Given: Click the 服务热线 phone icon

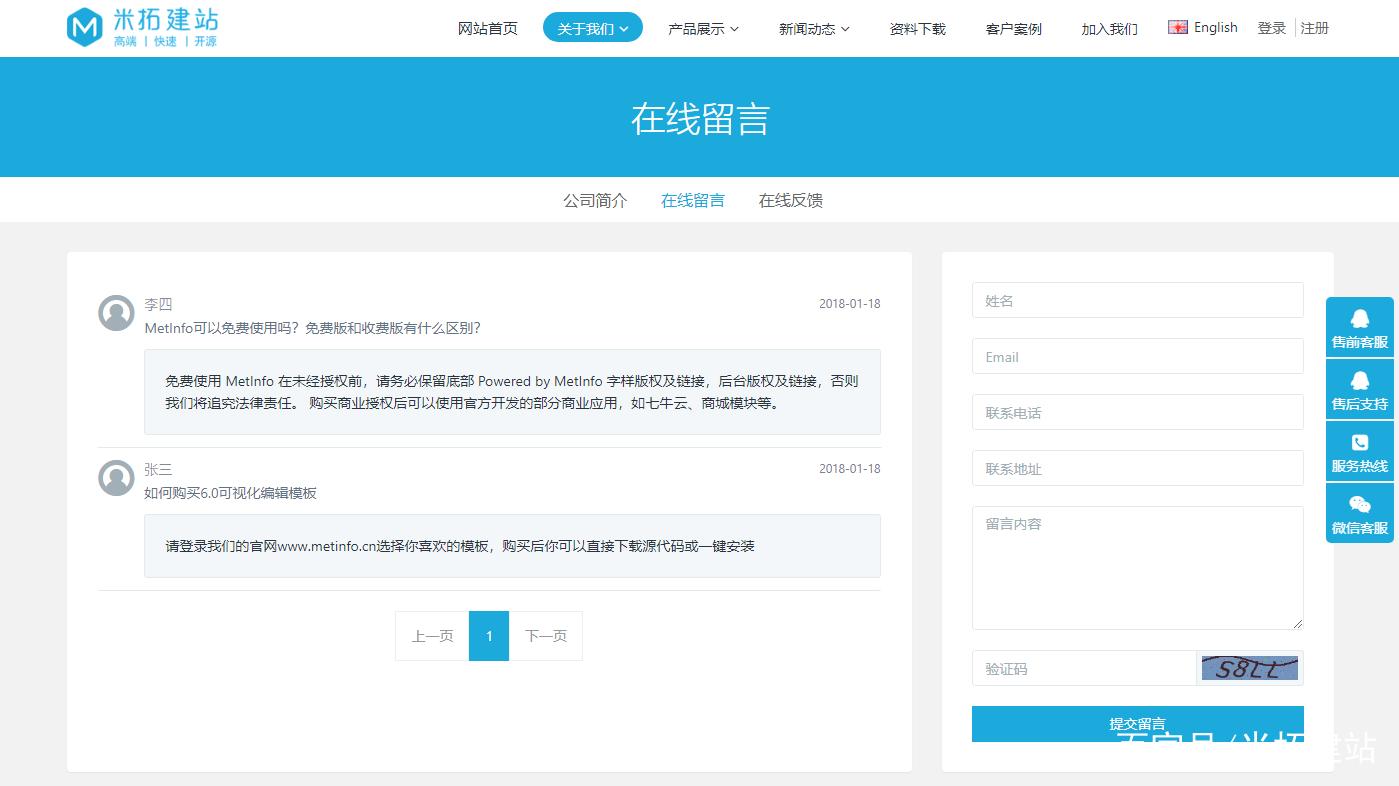Looking at the screenshot, I should tap(1359, 450).
